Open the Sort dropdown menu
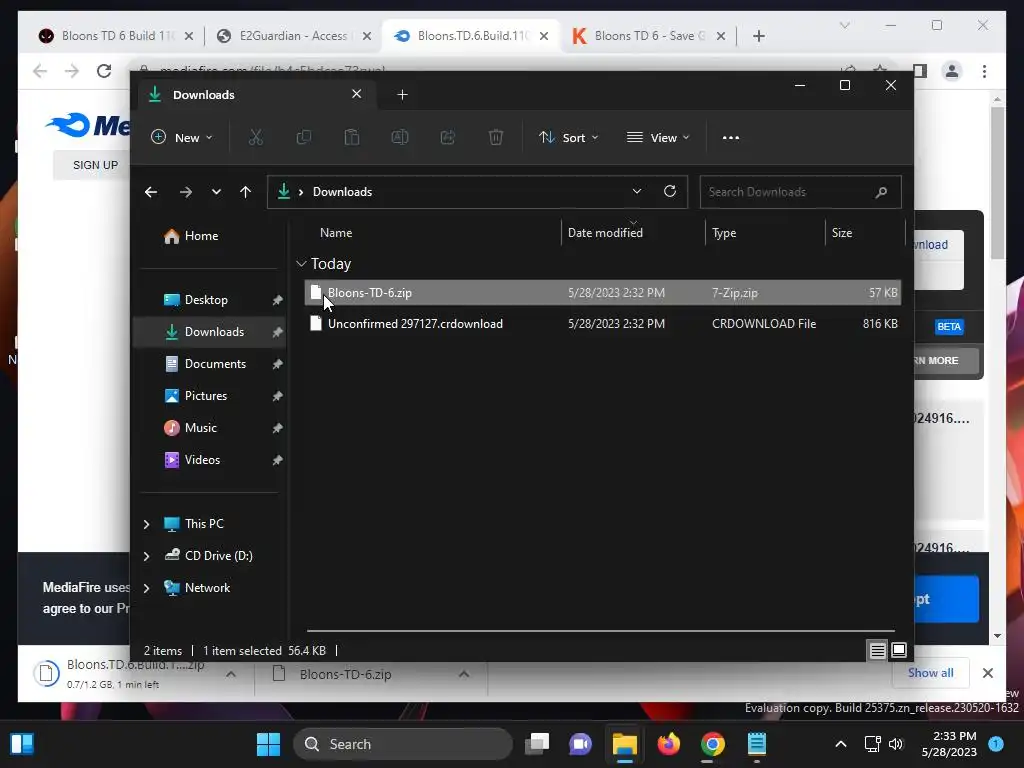Screen dimensions: 1024x768 (x=569, y=137)
